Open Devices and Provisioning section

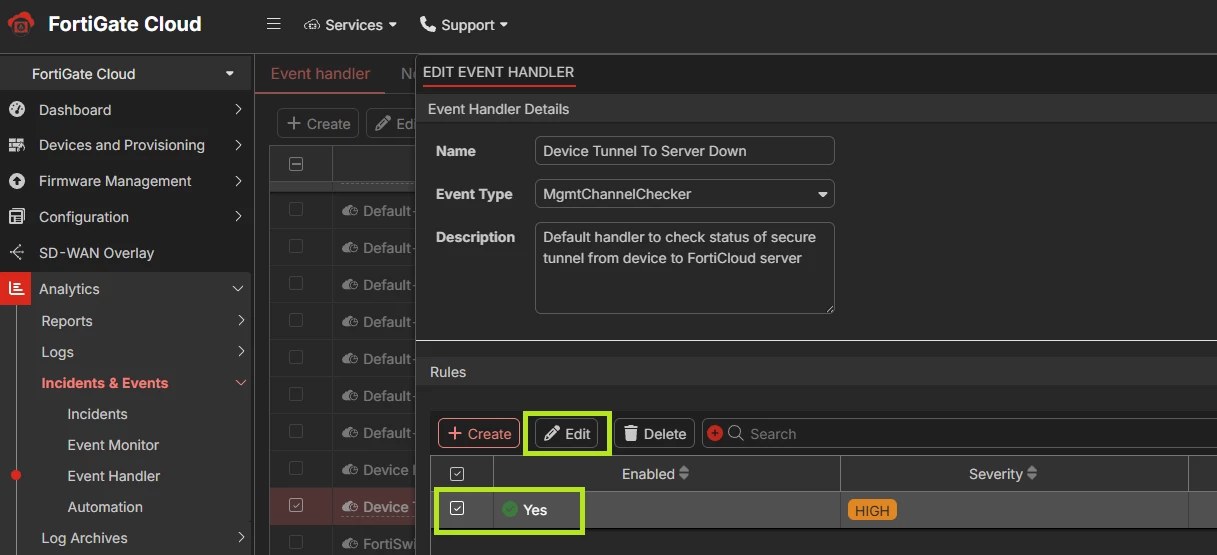coord(122,145)
